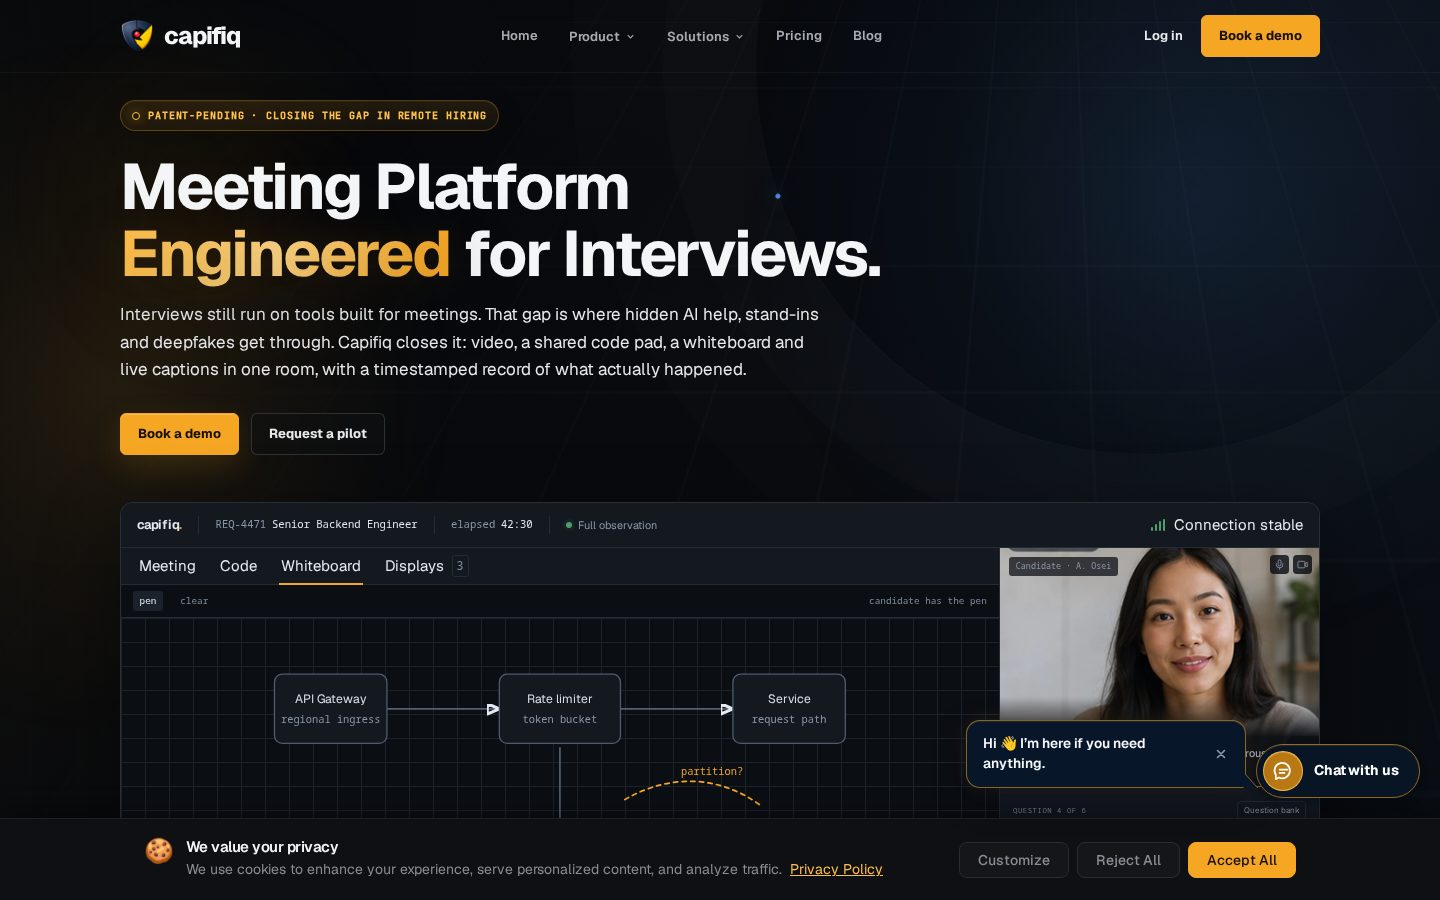
Task: Click the 'Candidate · A. Osei' label
Action: click(1063, 566)
